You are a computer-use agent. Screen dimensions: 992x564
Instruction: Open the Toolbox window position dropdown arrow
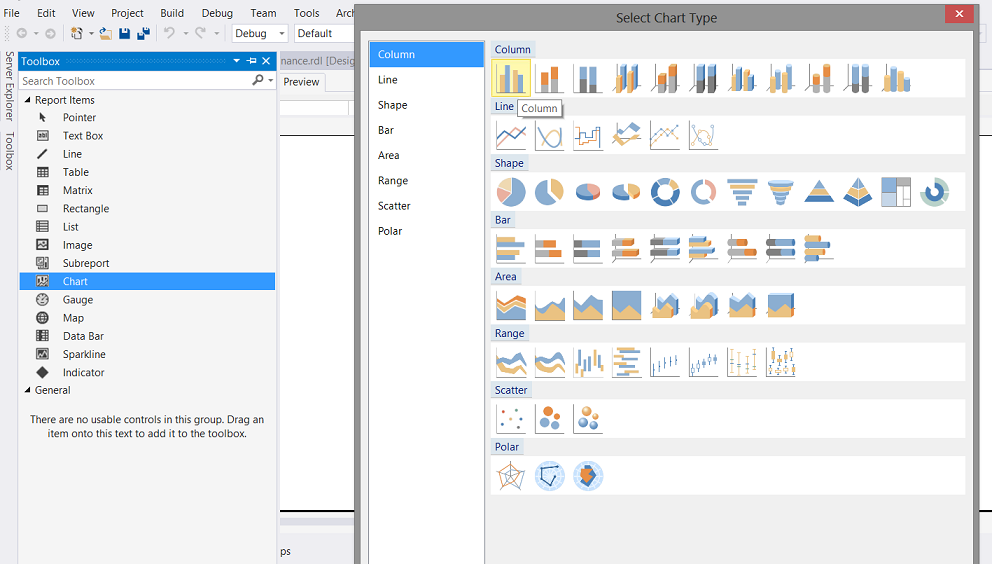click(237, 61)
